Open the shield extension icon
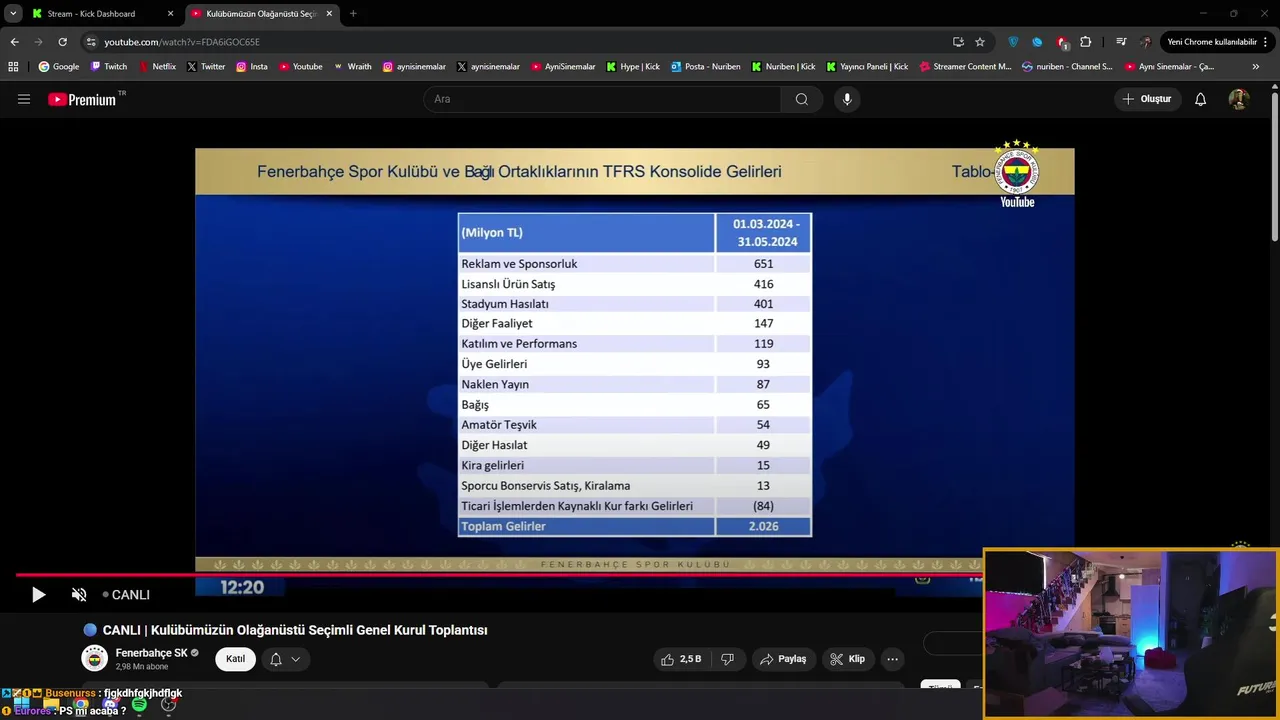Viewport: 1280px width, 720px height. point(1013,42)
